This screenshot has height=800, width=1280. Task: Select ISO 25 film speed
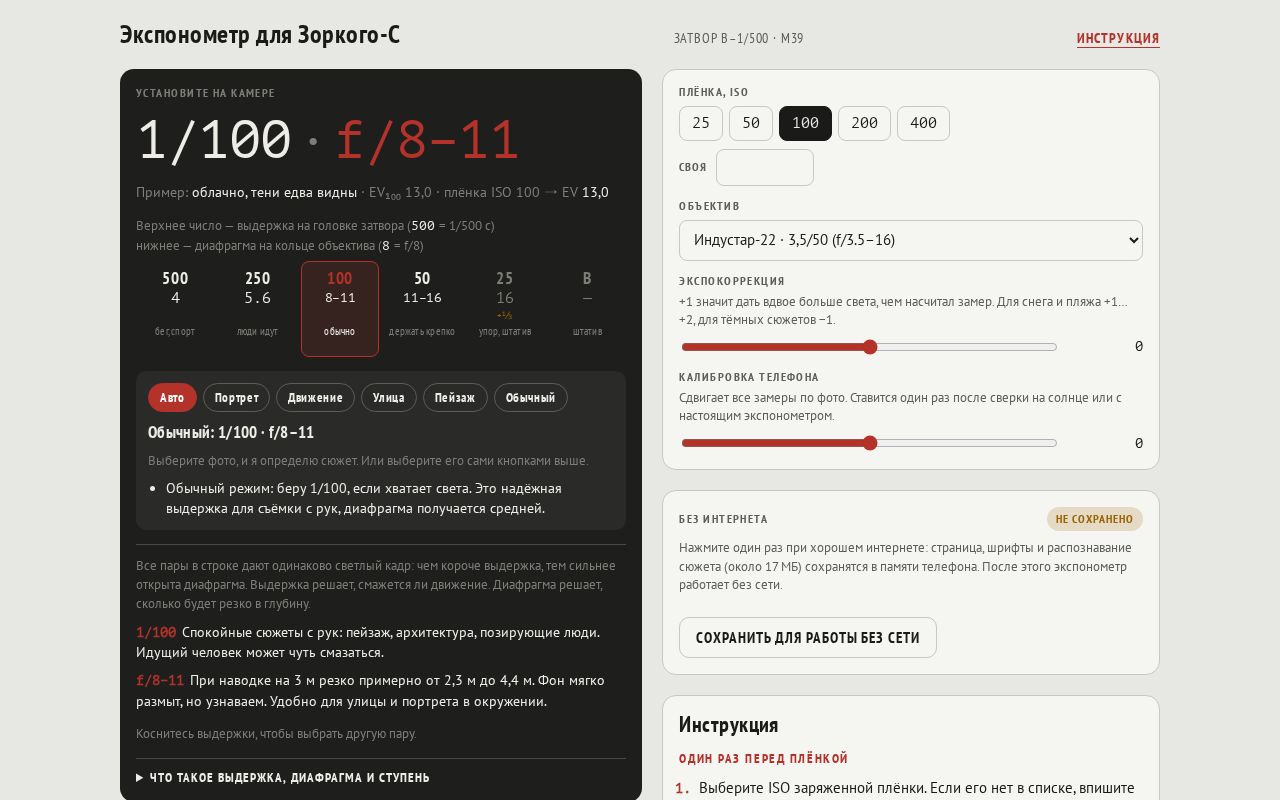701,123
